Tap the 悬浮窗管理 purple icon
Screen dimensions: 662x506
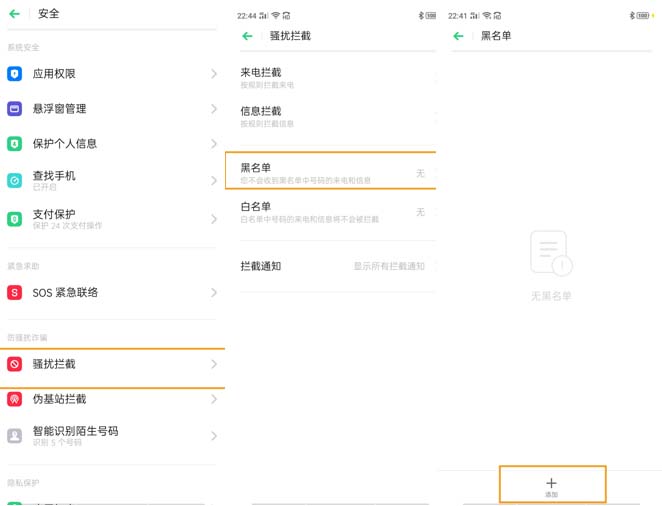click(15, 109)
